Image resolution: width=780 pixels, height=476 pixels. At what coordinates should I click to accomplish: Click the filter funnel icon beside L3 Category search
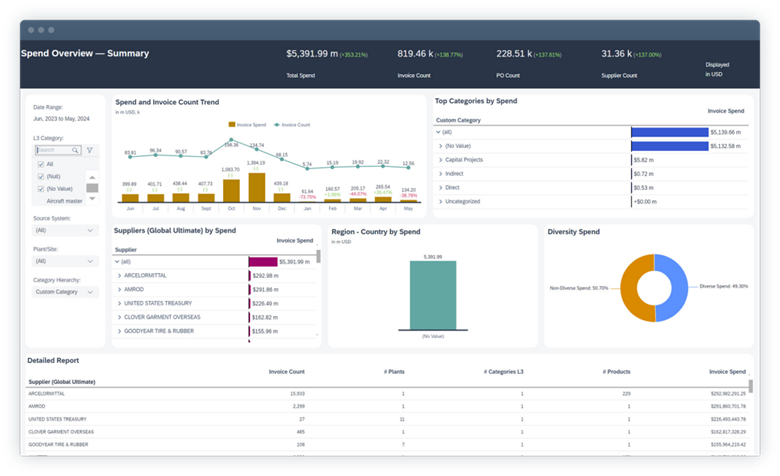[89, 150]
